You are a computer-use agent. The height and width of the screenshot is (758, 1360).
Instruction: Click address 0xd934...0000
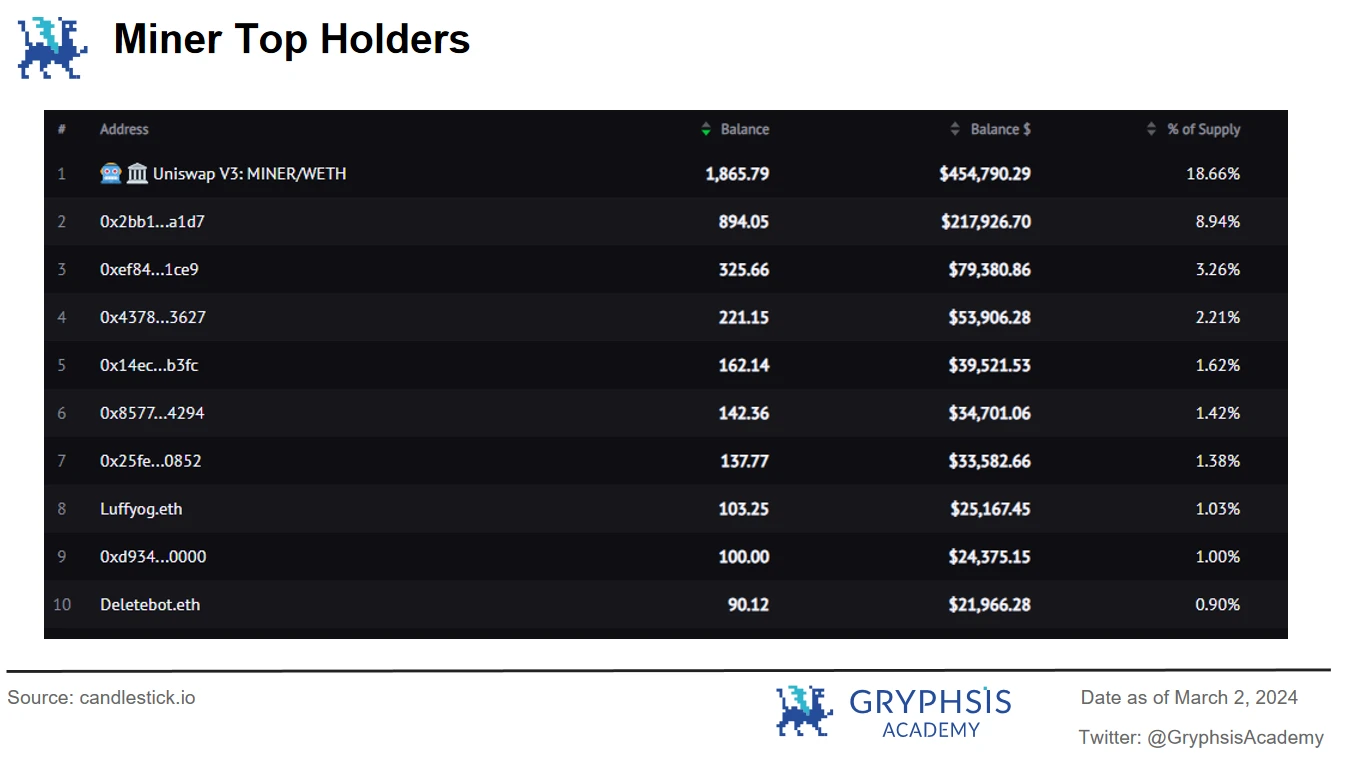153,557
